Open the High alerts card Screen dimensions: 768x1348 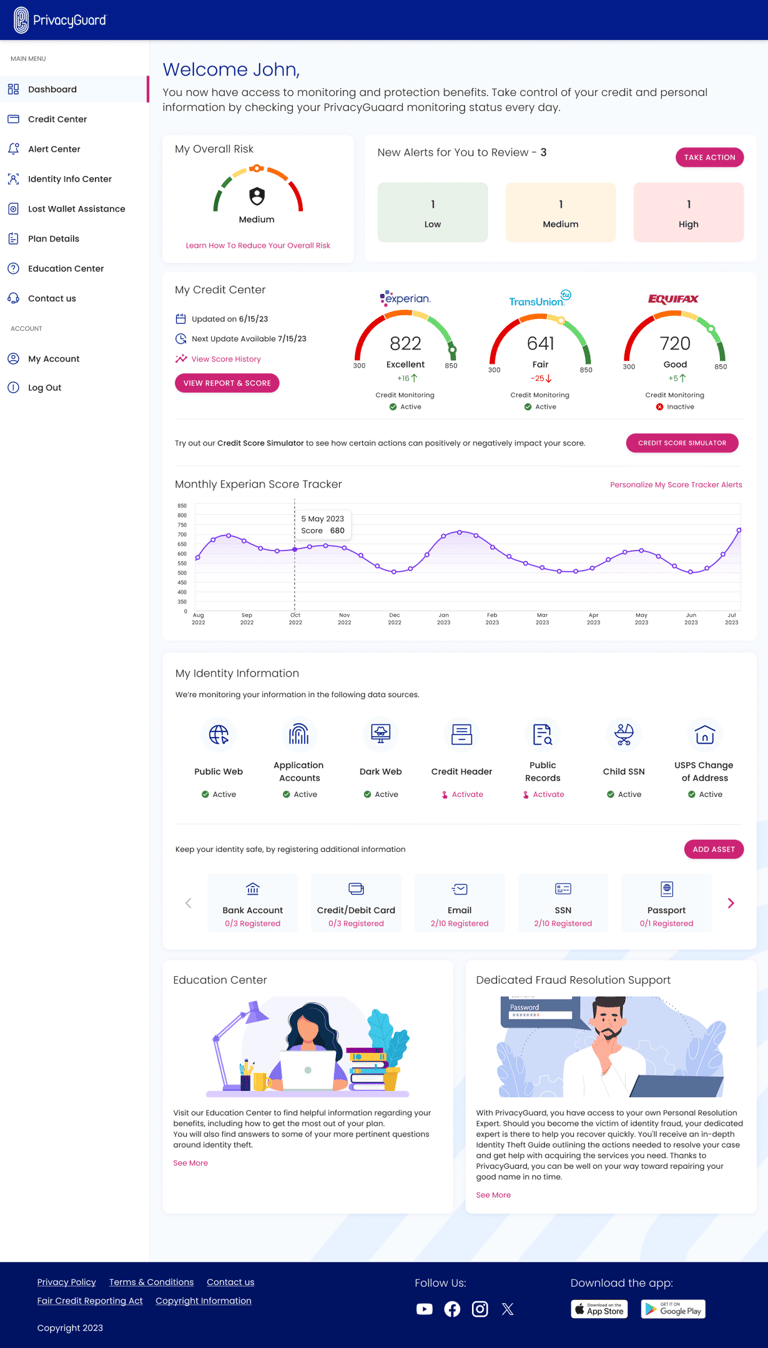click(689, 212)
